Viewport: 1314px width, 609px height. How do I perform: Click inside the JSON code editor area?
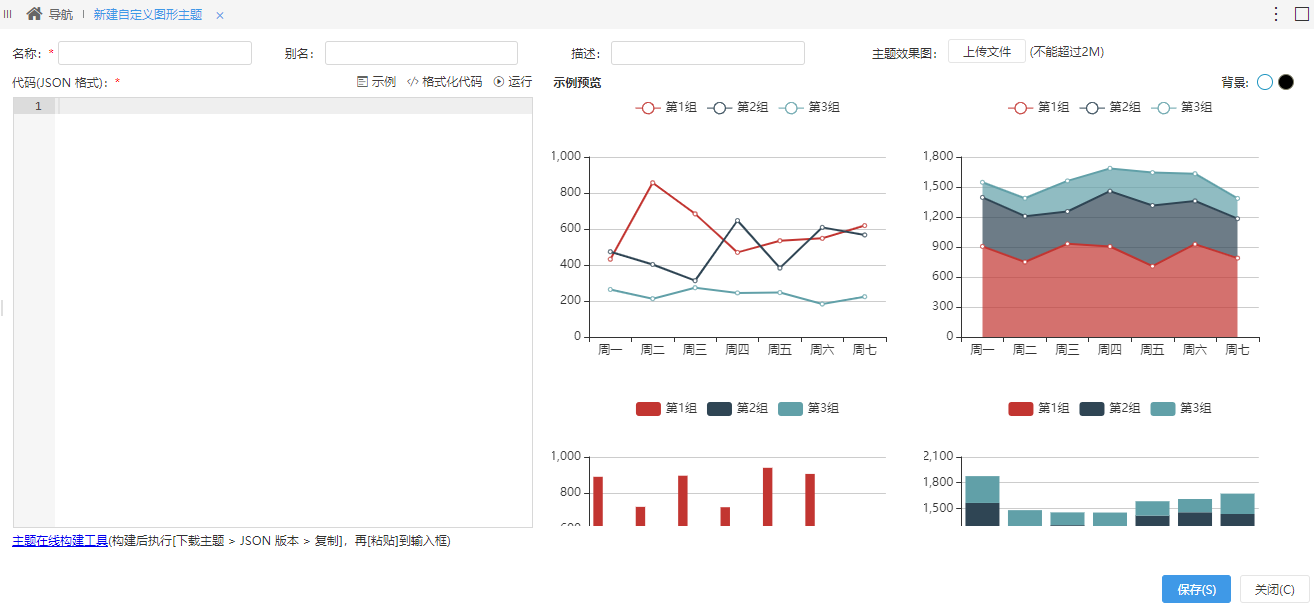[294, 312]
